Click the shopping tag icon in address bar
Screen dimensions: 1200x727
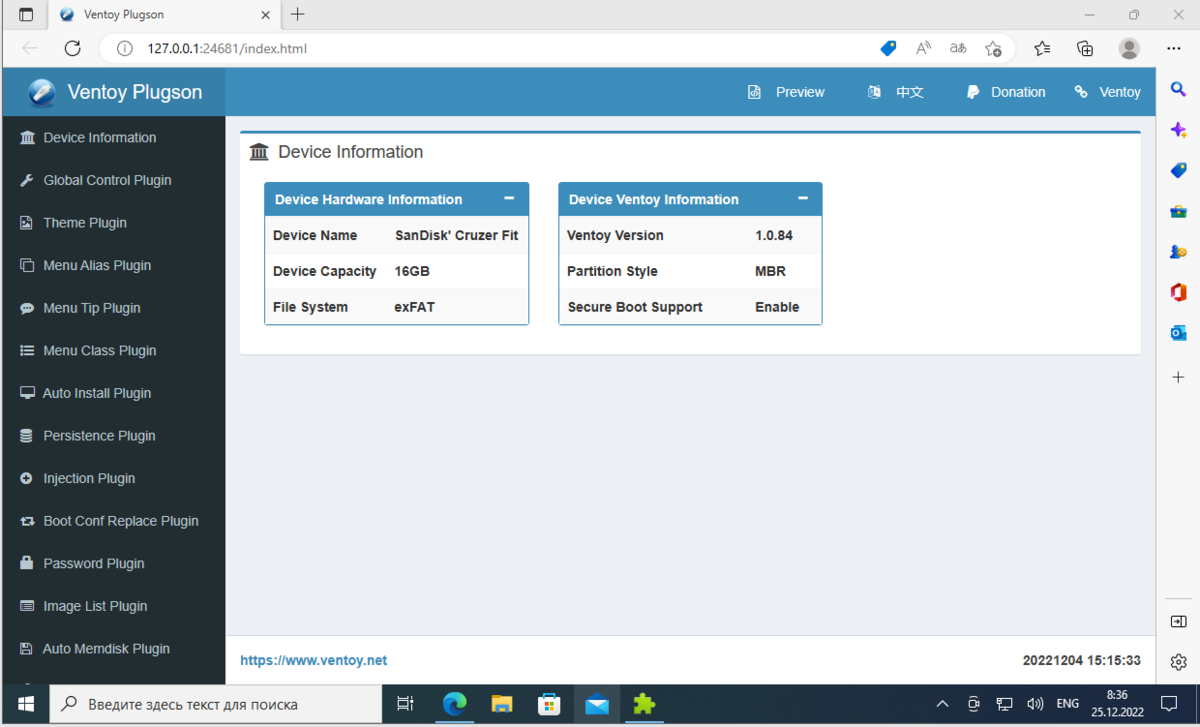[x=888, y=48]
